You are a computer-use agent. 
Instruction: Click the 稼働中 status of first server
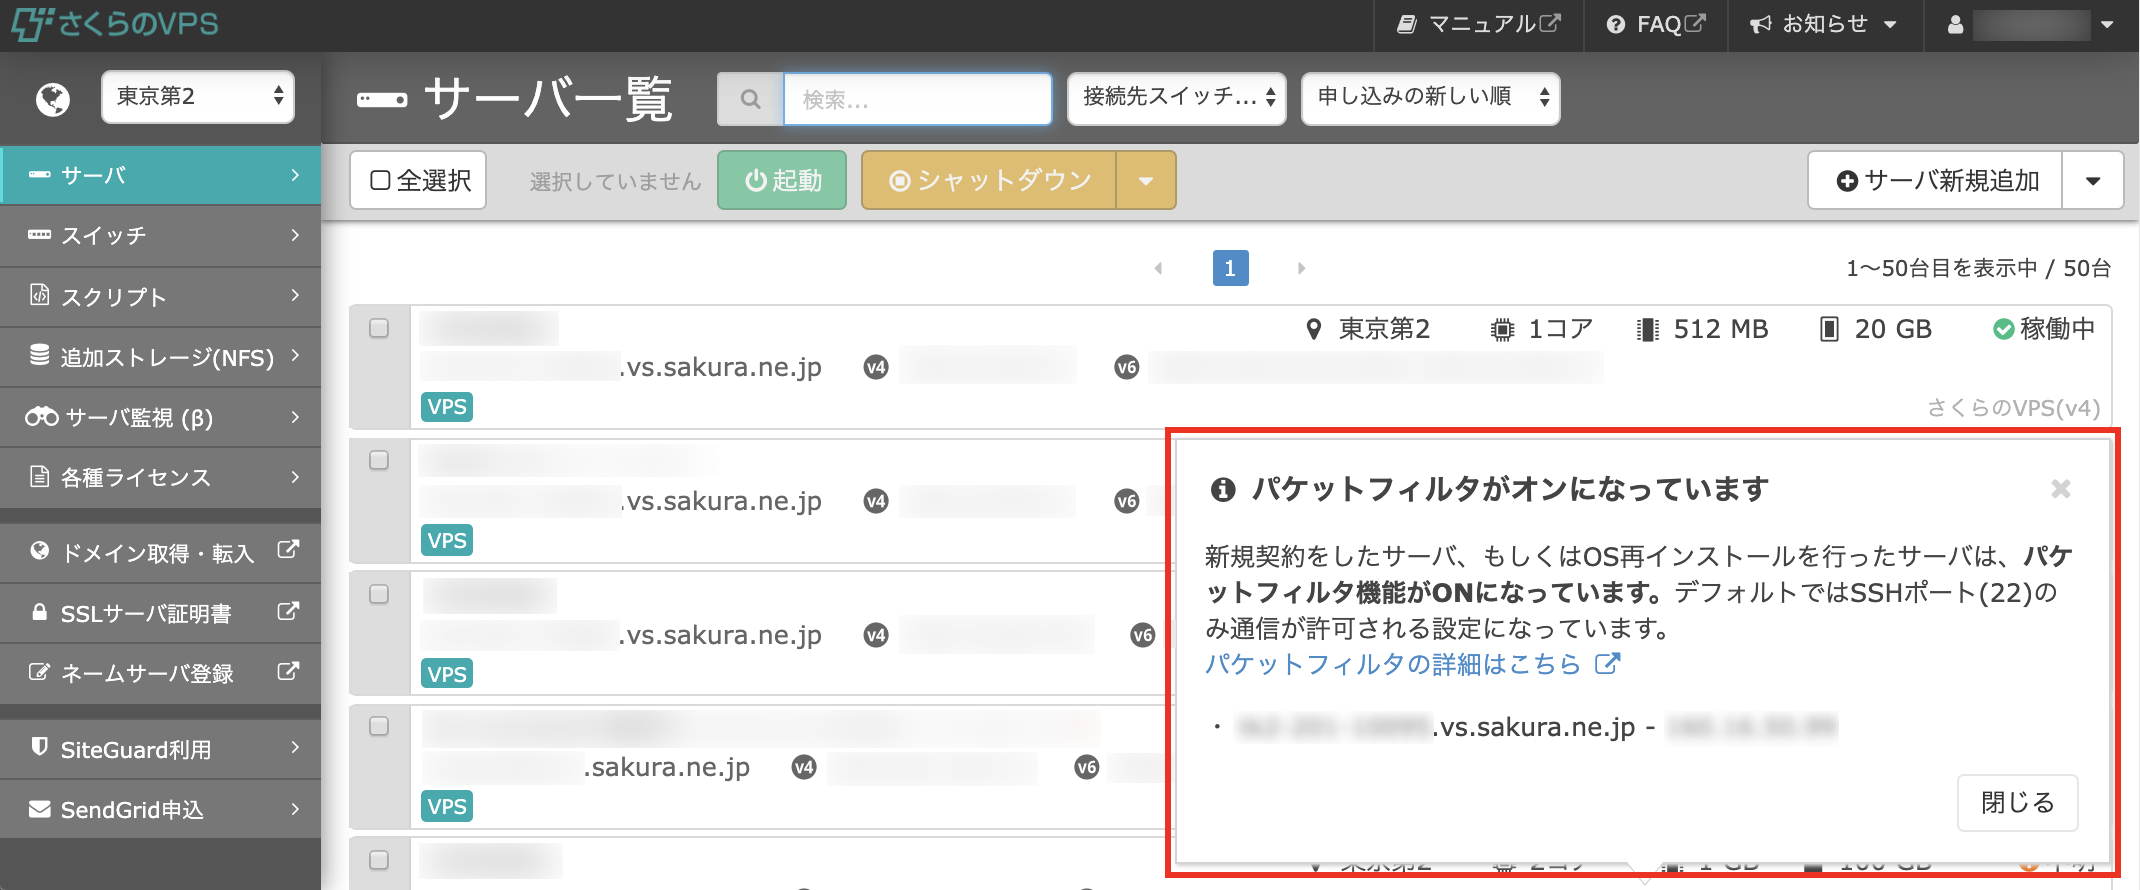pos(2043,329)
